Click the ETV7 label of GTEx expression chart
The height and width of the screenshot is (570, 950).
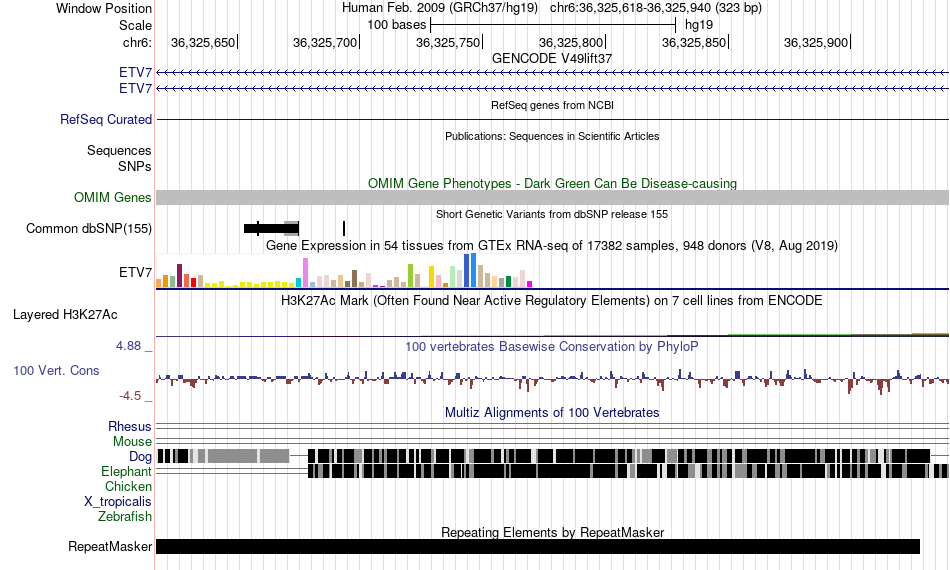point(135,273)
